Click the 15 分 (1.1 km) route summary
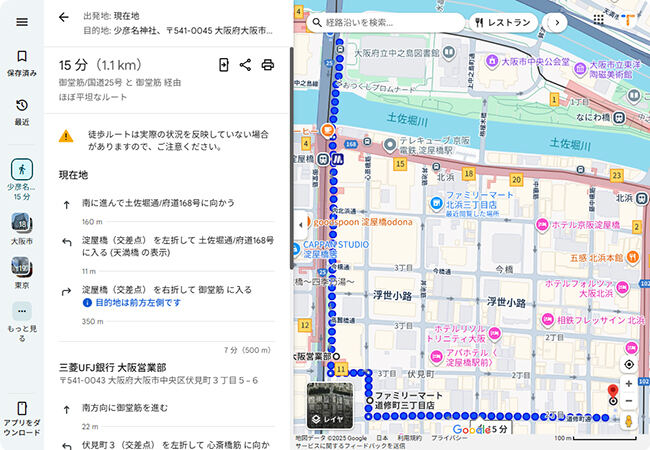 [x=100, y=65]
